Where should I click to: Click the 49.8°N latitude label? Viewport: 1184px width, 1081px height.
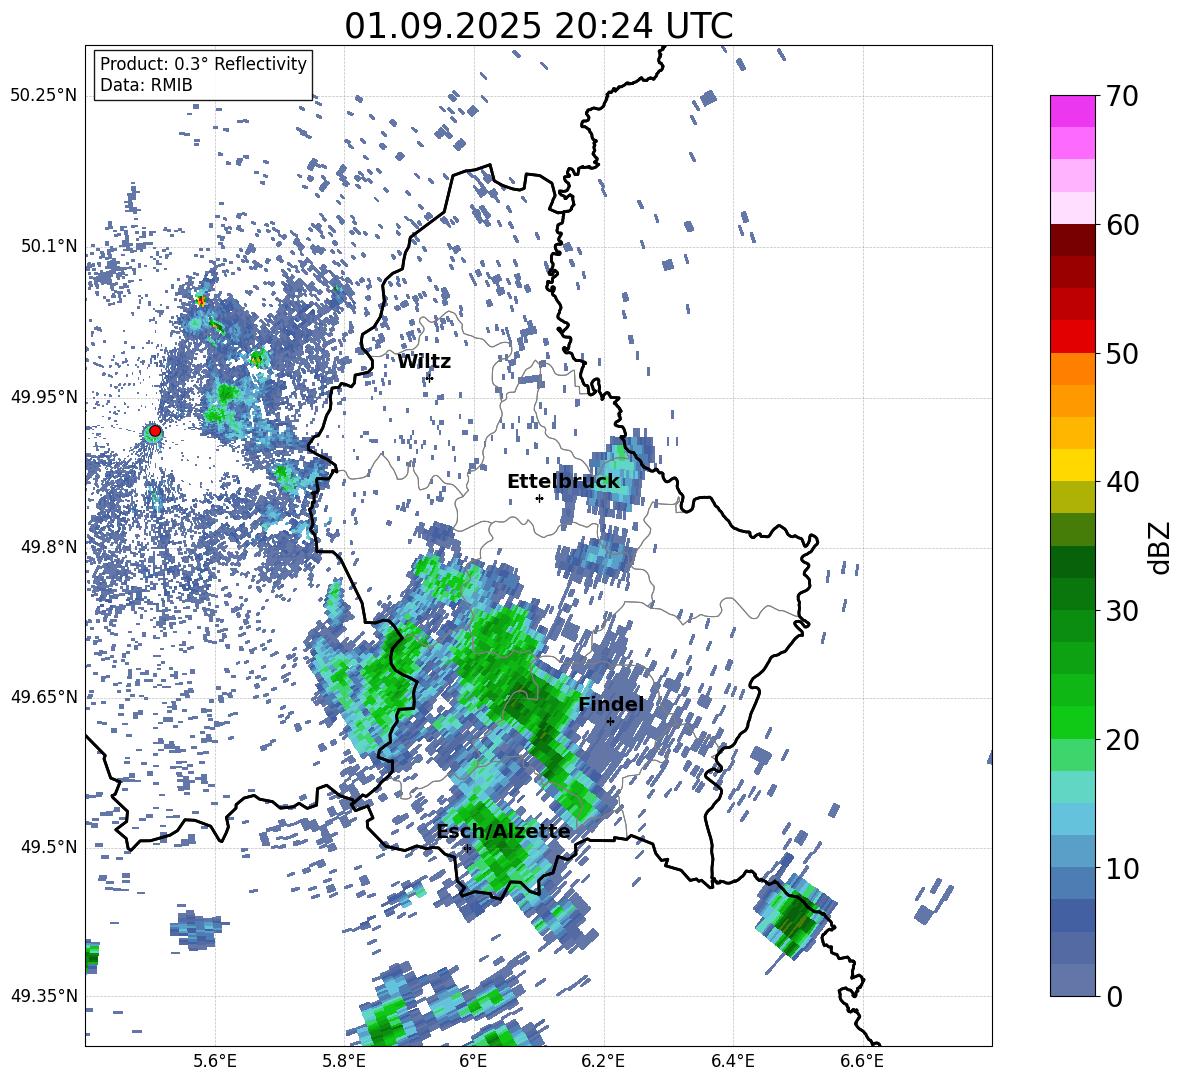point(49,547)
